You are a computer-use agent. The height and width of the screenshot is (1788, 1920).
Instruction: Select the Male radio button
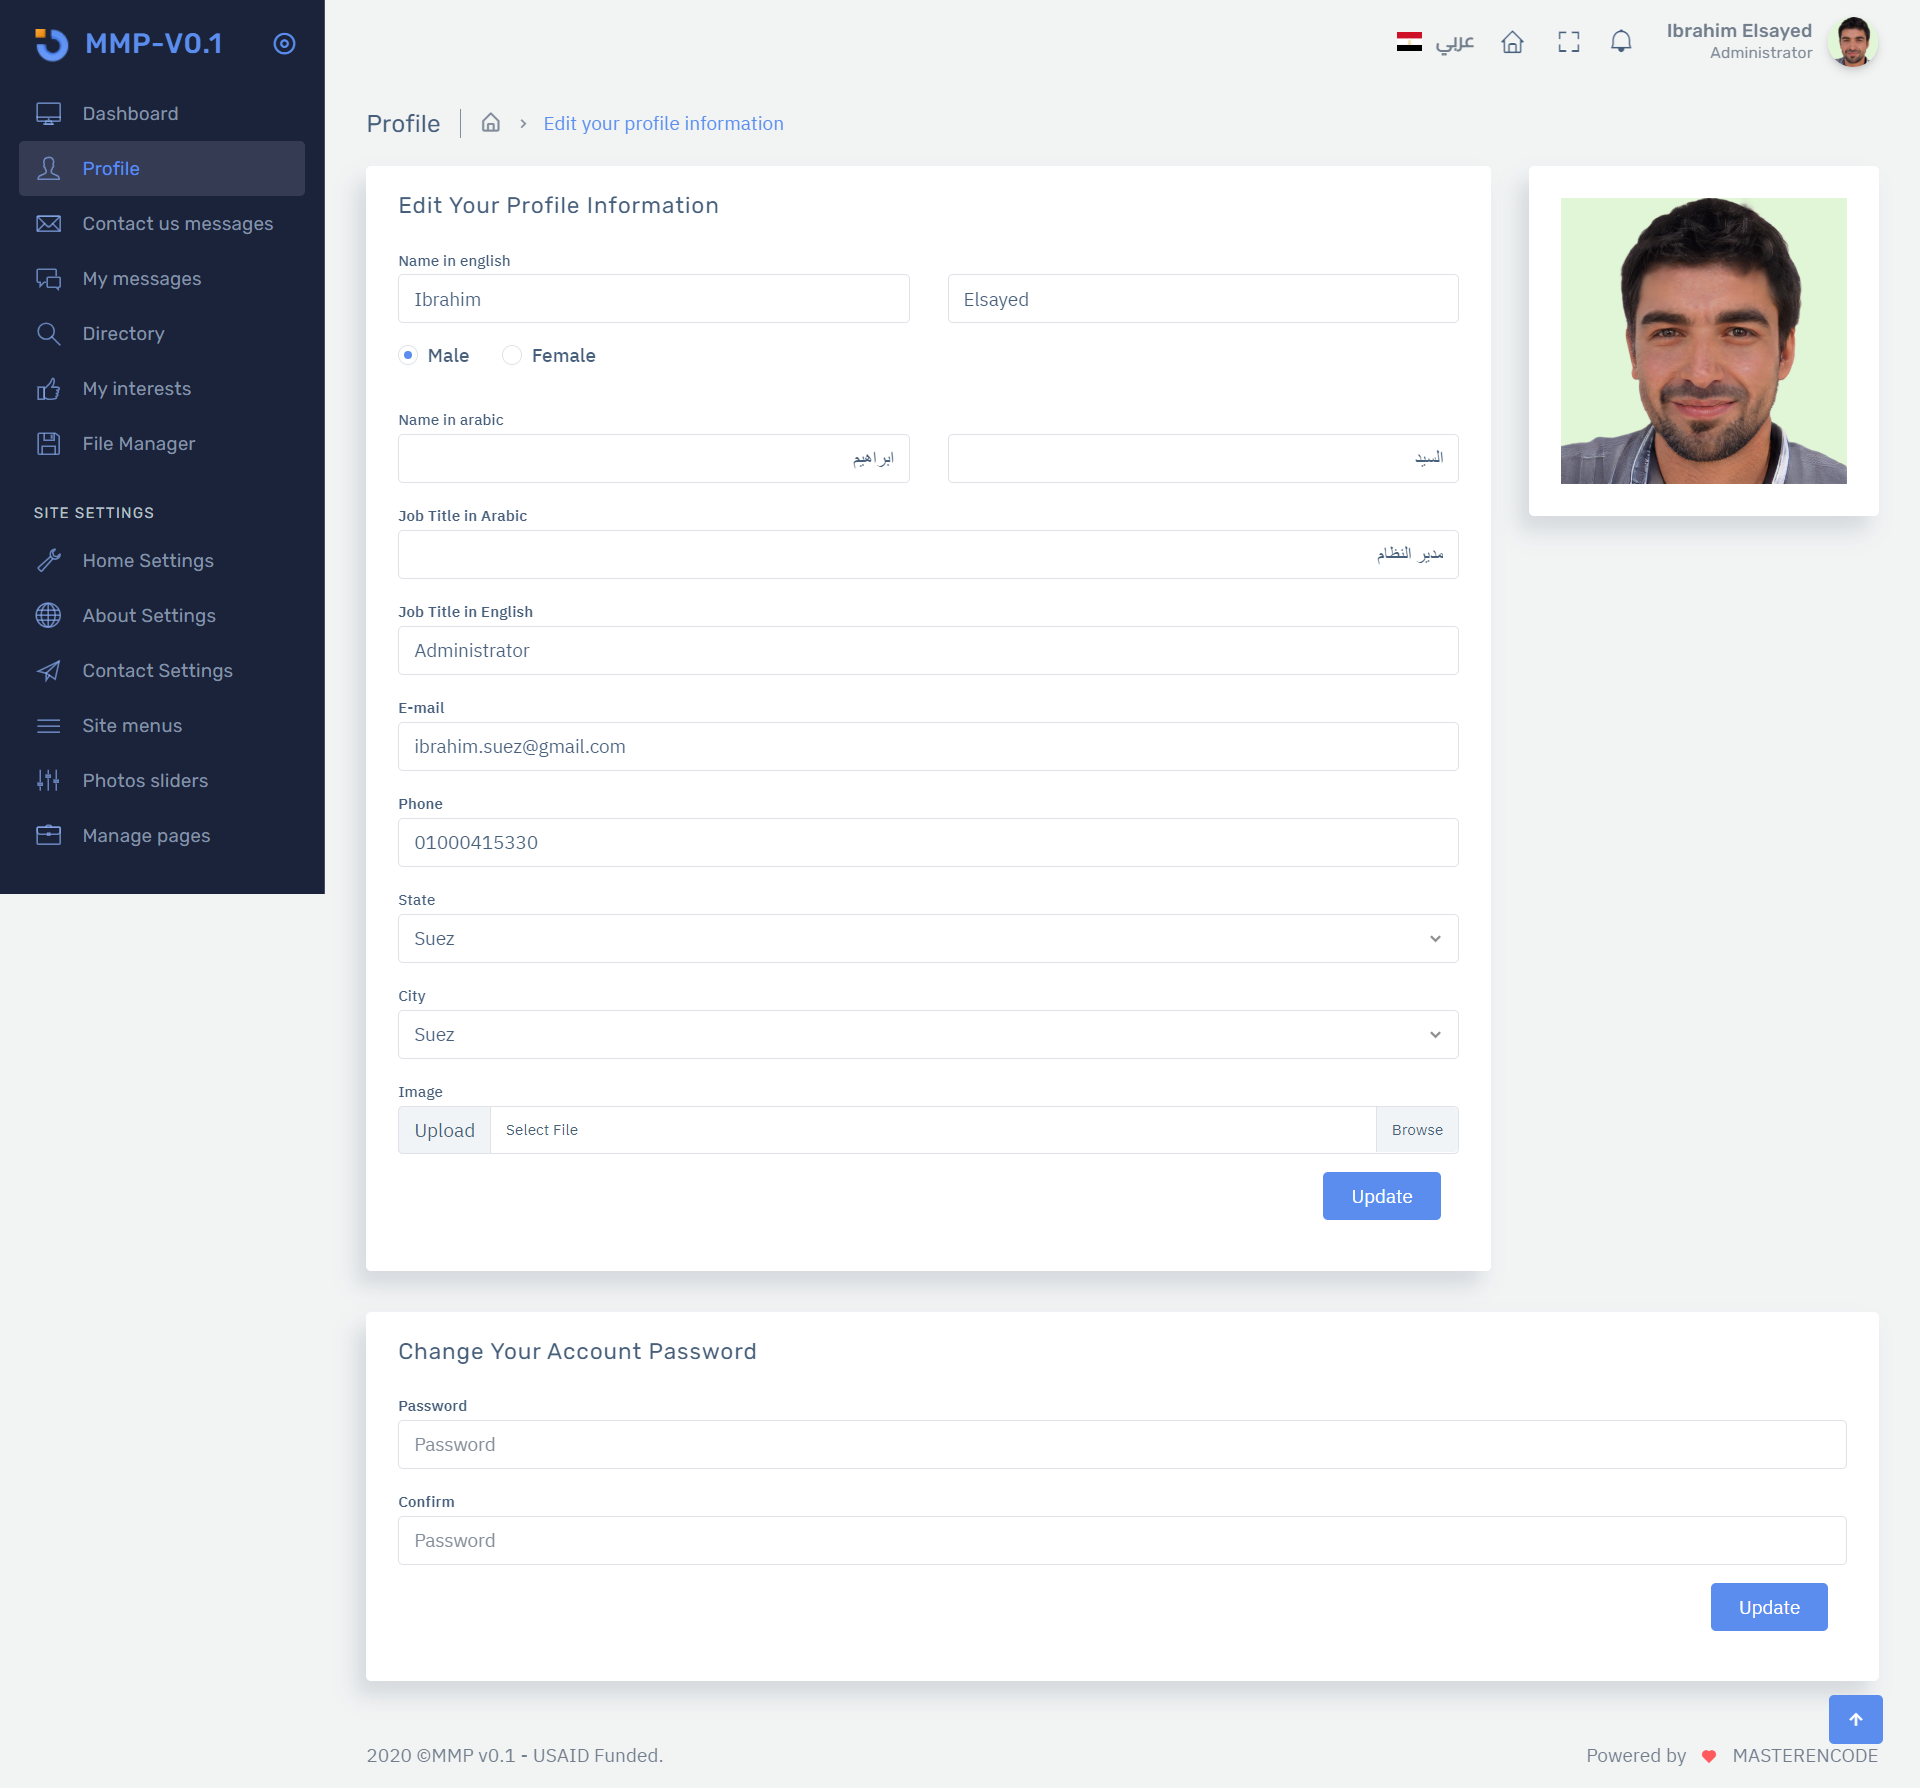click(x=408, y=355)
